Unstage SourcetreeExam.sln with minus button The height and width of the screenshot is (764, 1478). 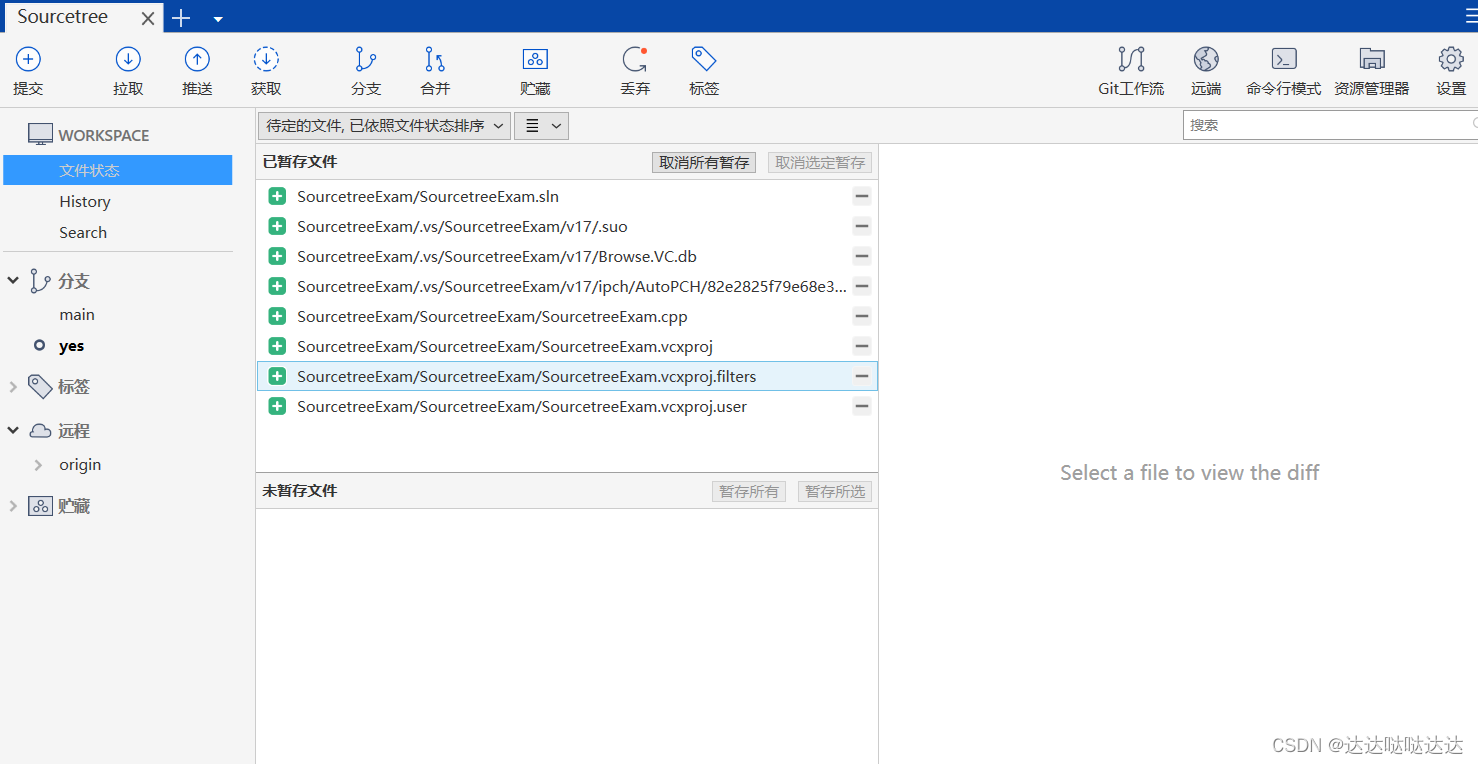point(861,196)
